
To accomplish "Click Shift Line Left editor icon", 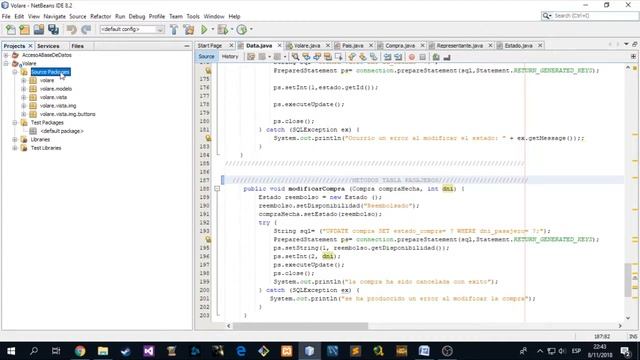I will [387, 57].
